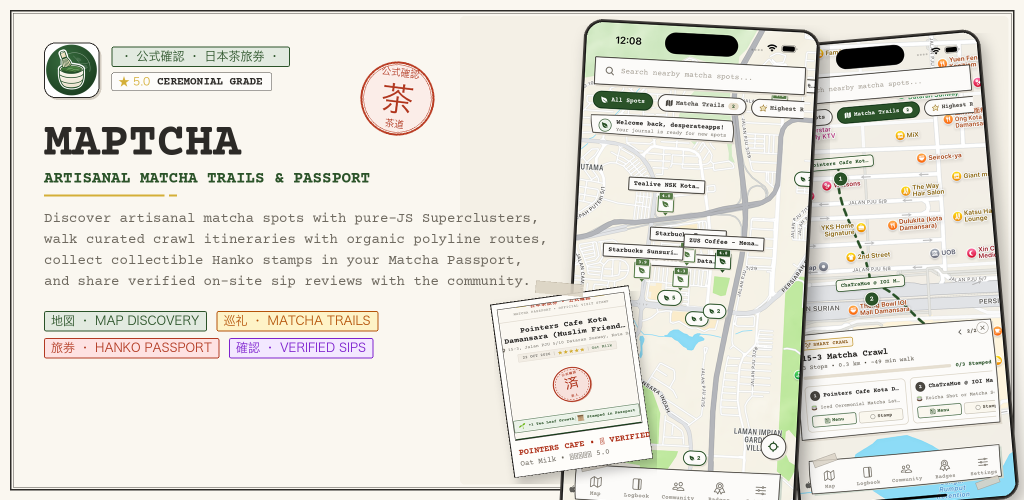The width and height of the screenshot is (1024, 500).
Task: Click the MAPTCHA heading
Action: click(x=142, y=141)
